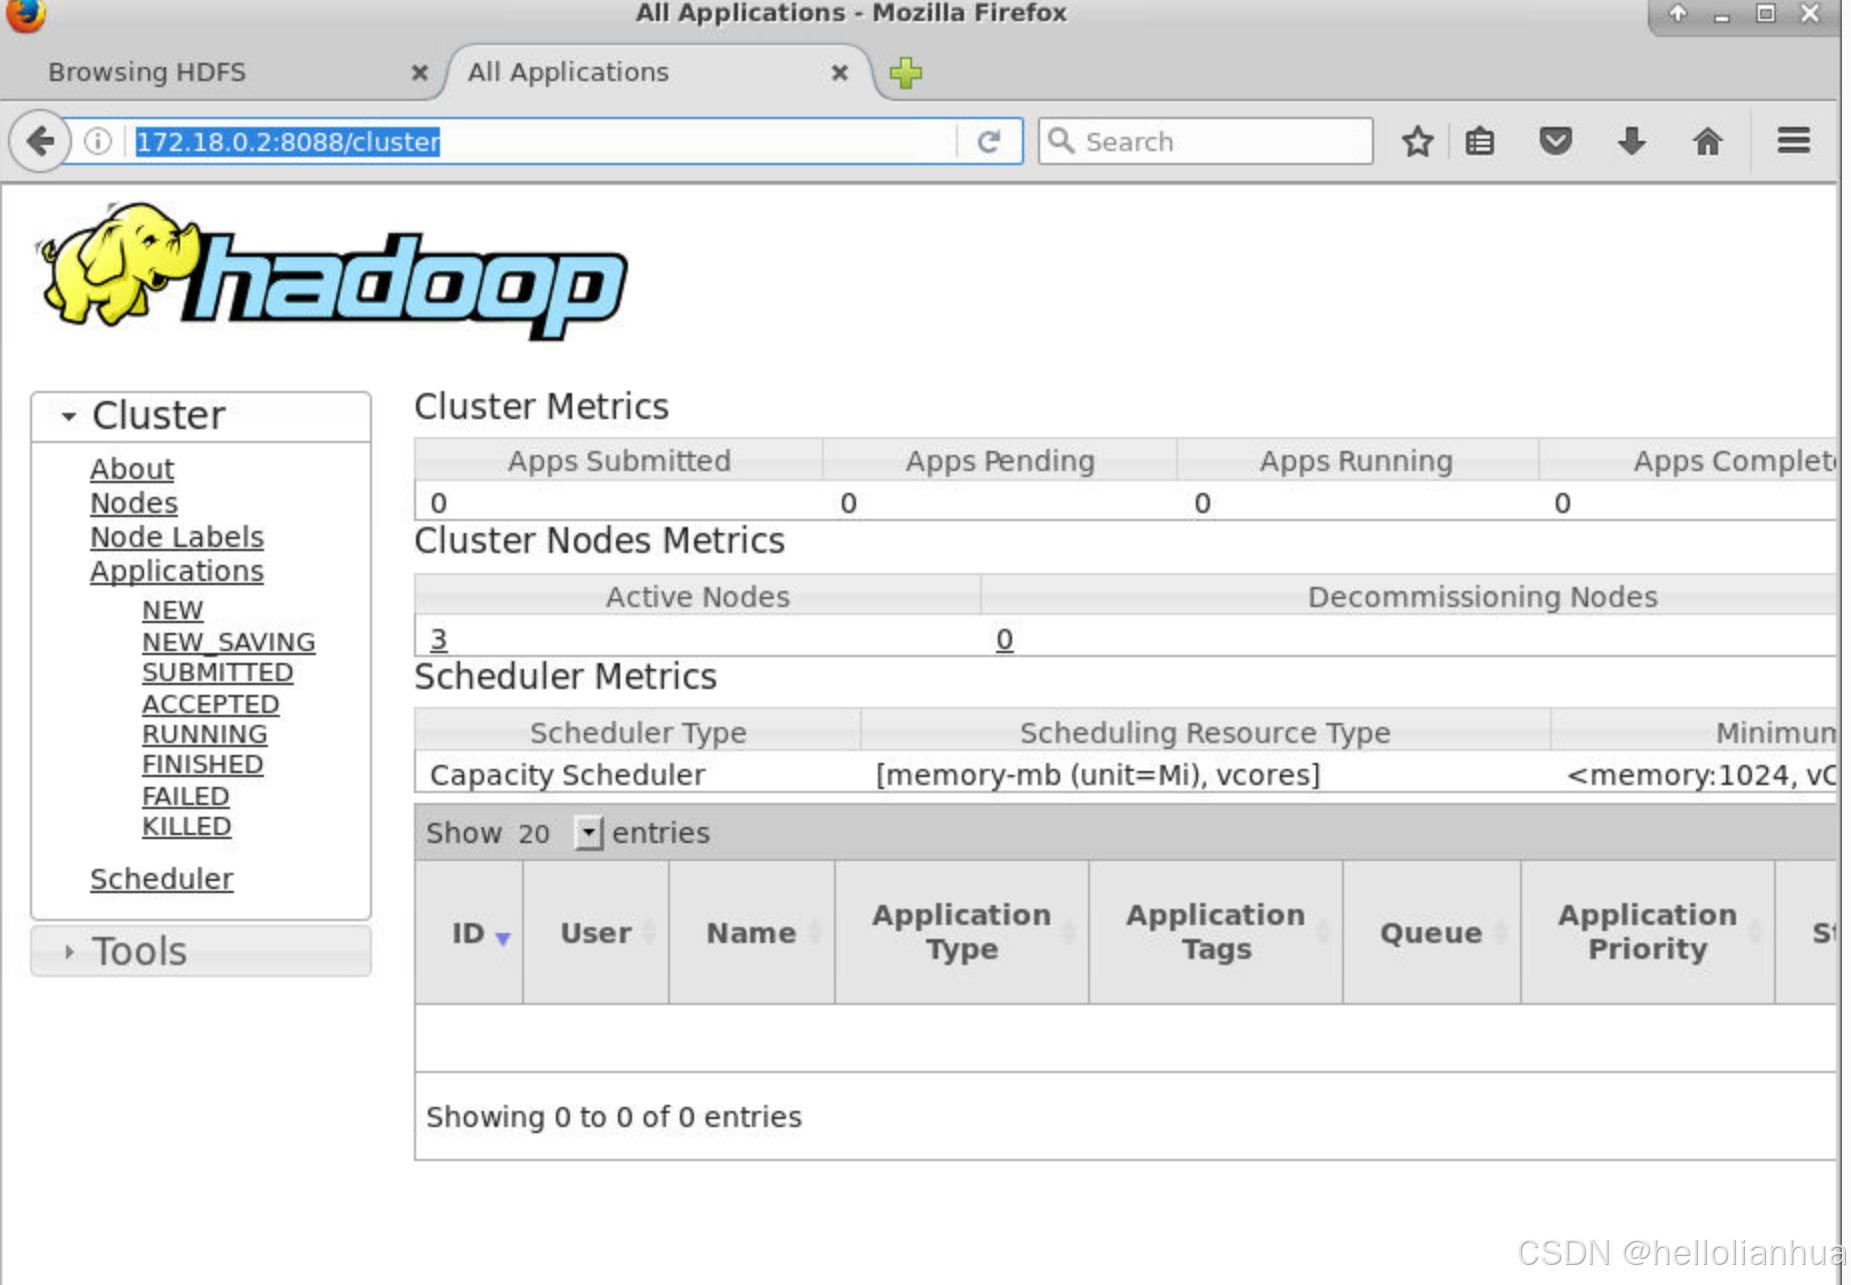The image size is (1851, 1285).
Task: Click the Apps Pending header
Action: click(x=1000, y=461)
